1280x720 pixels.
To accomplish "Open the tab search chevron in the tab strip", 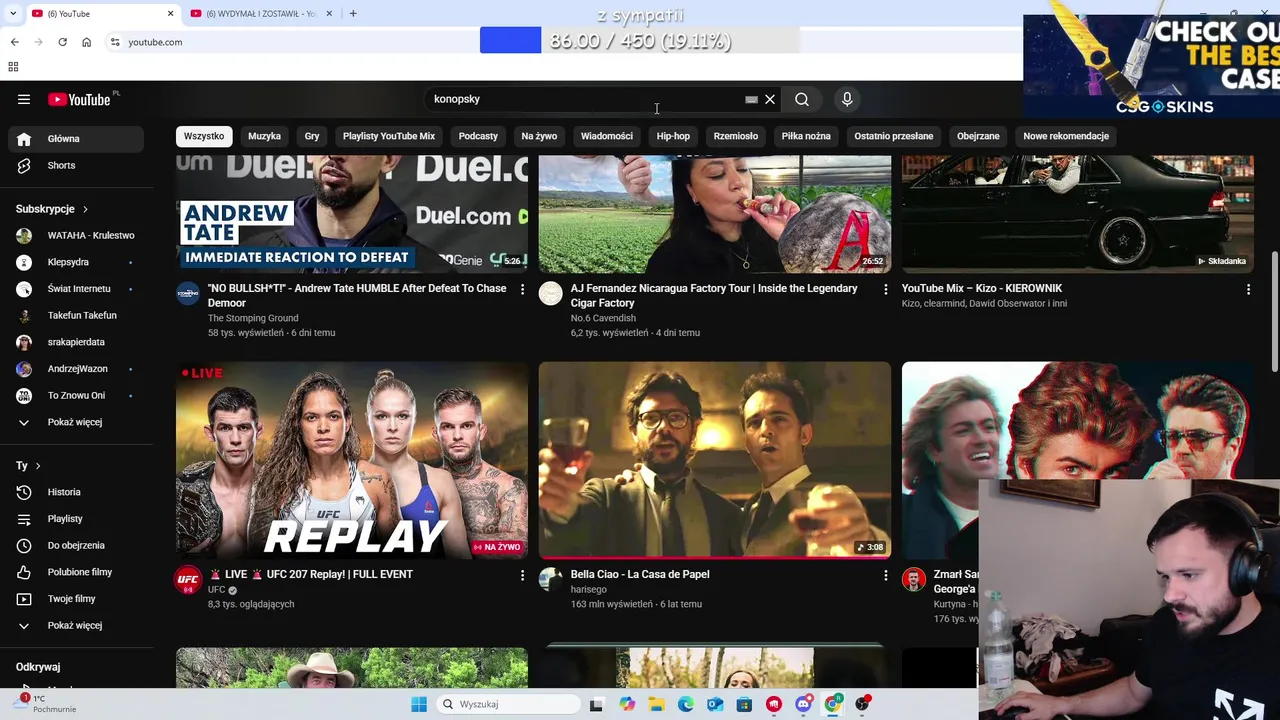I will click(x=14, y=13).
